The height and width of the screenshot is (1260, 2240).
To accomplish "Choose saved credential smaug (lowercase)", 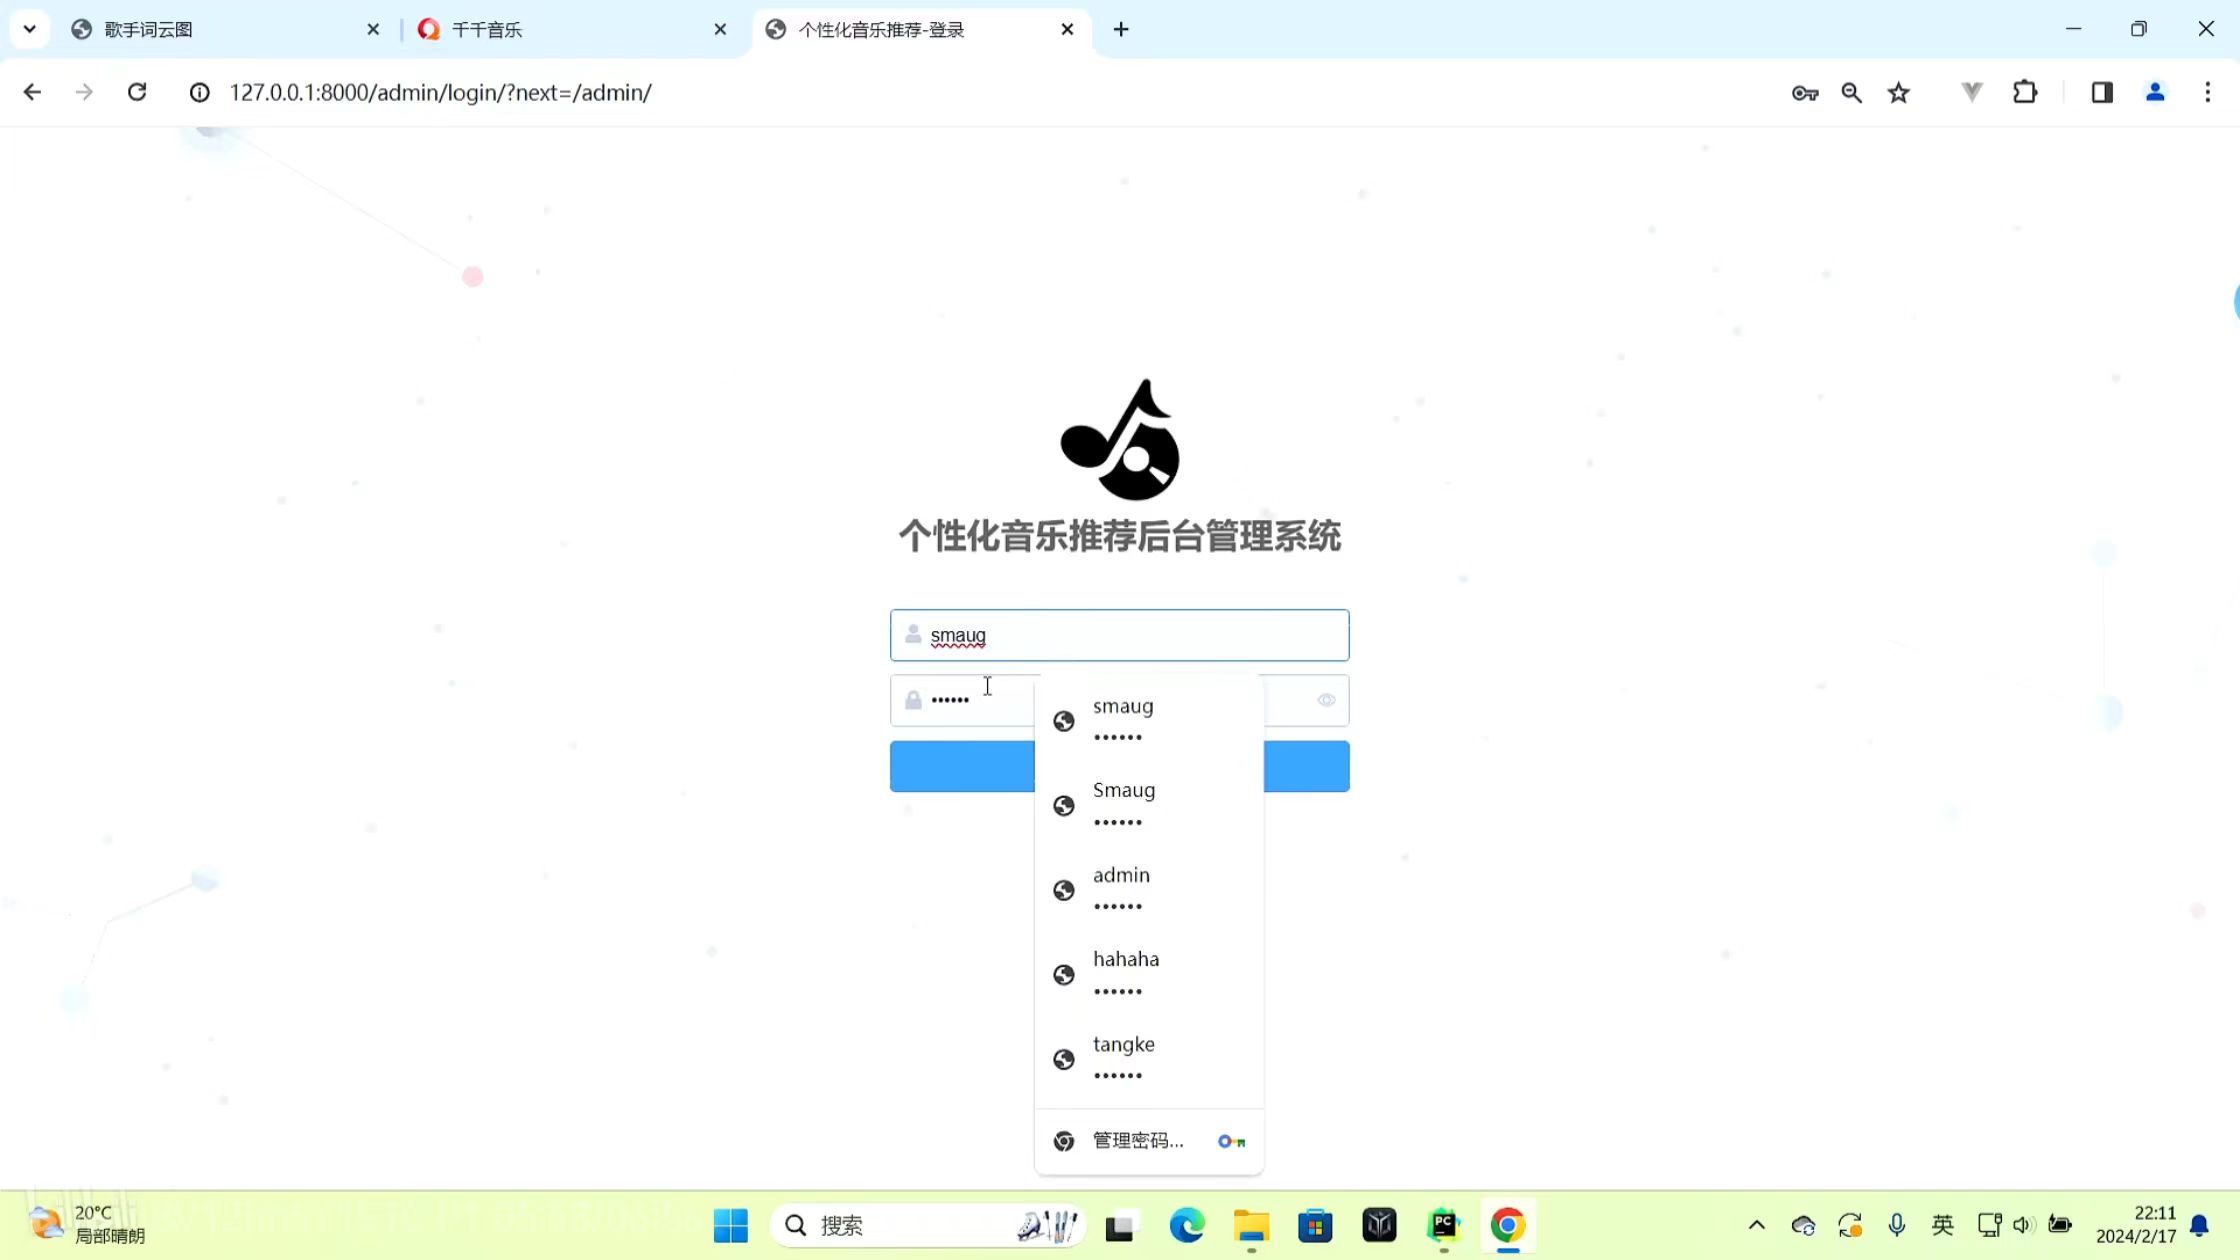I will coord(1149,720).
